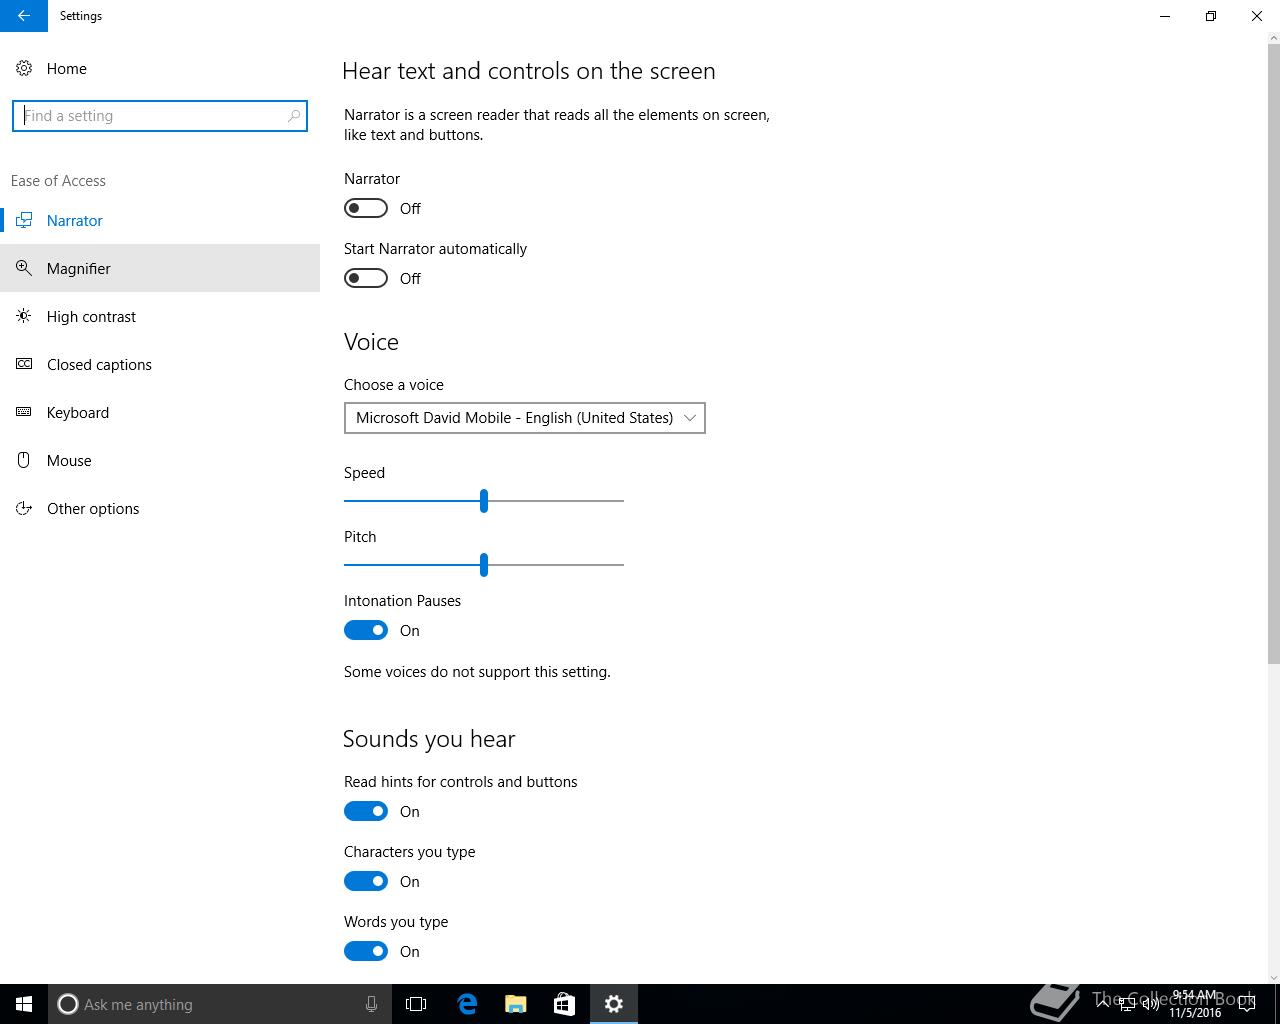Click the volume speaker tray icon
Viewport: 1280px width, 1024px height.
[x=1151, y=1004]
